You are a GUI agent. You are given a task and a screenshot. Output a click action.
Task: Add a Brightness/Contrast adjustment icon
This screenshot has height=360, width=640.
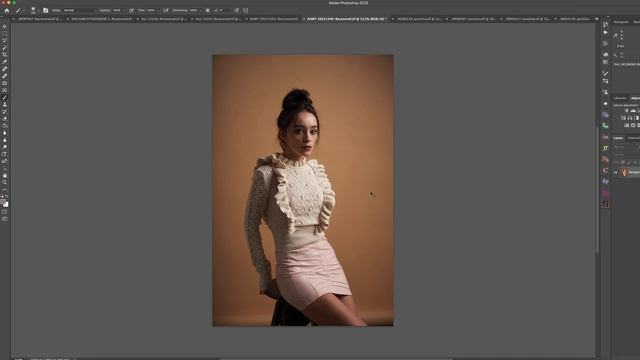[x=627, y=111]
